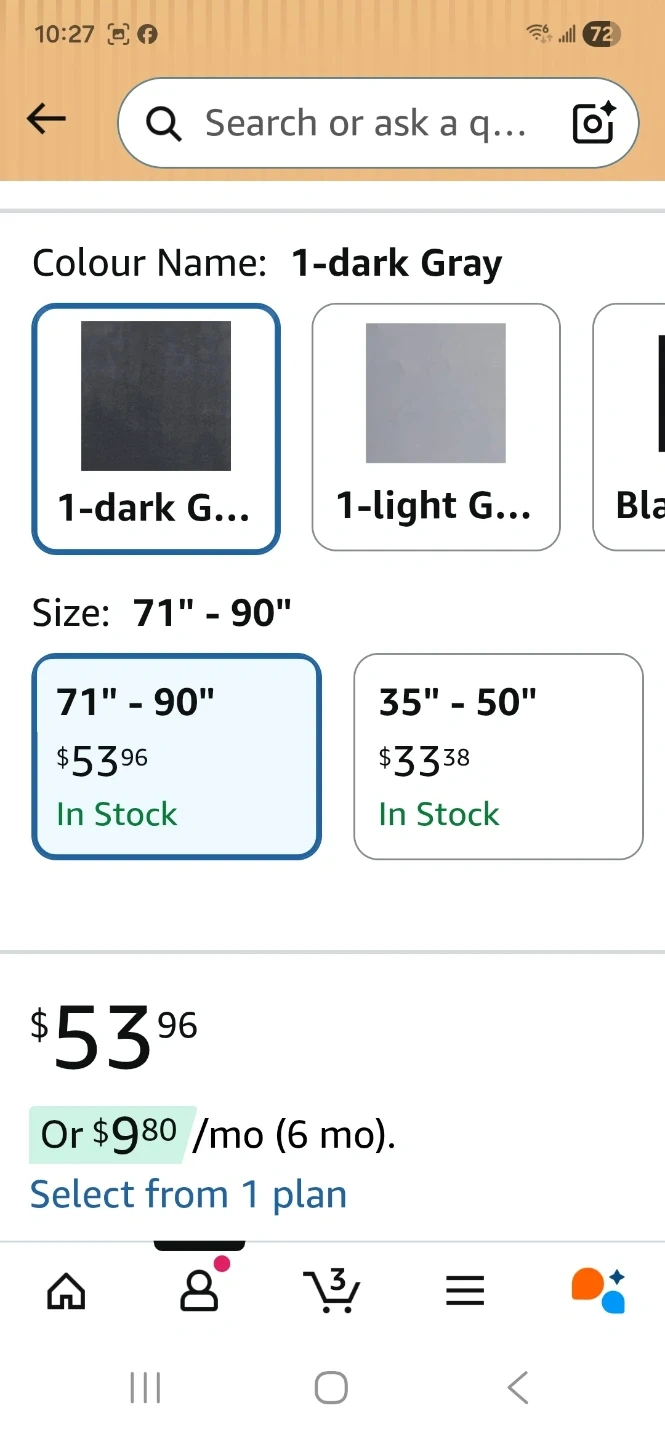The image size is (665, 1440).
Task: Tap the dark gray fabric swatch image
Action: (x=156, y=396)
